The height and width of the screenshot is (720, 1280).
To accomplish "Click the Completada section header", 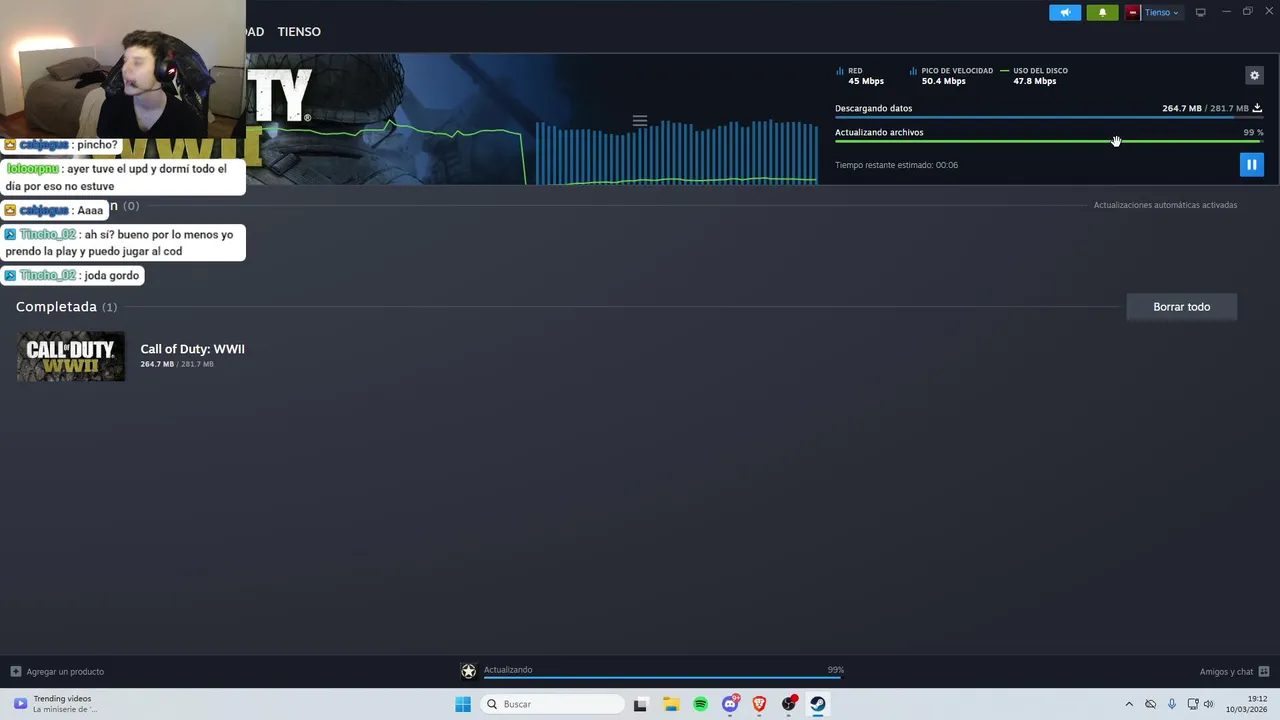I will coord(66,307).
